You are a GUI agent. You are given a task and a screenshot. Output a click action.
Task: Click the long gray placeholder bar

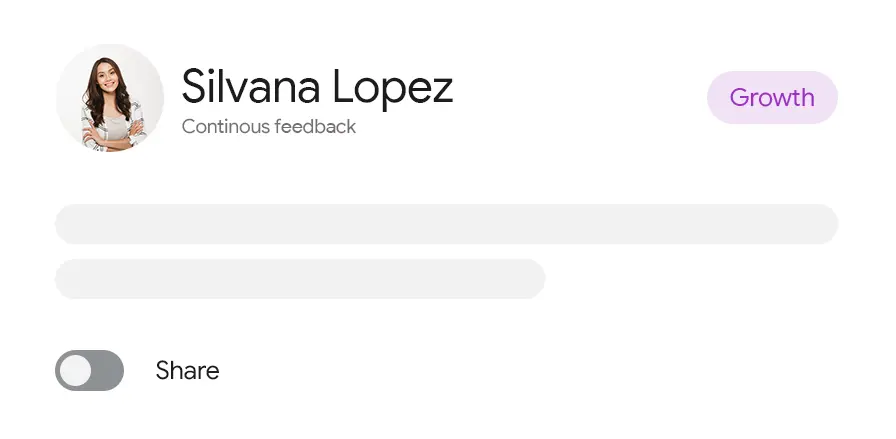coord(446,224)
